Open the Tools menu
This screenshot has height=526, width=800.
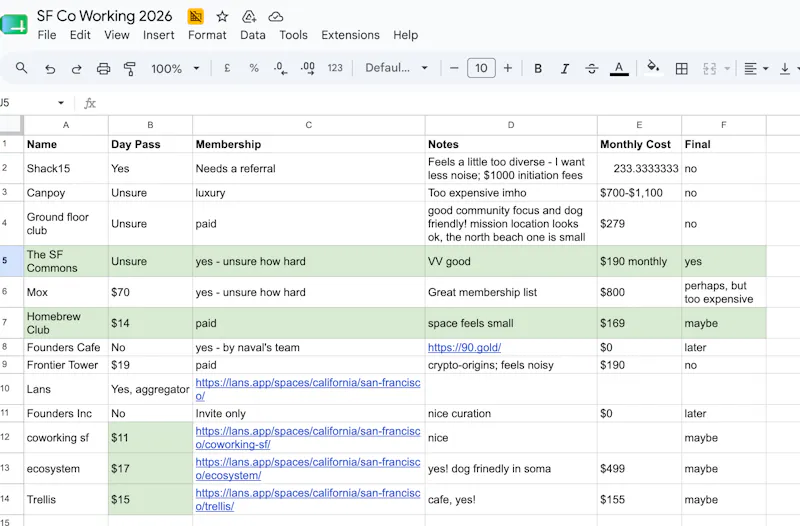click(293, 35)
